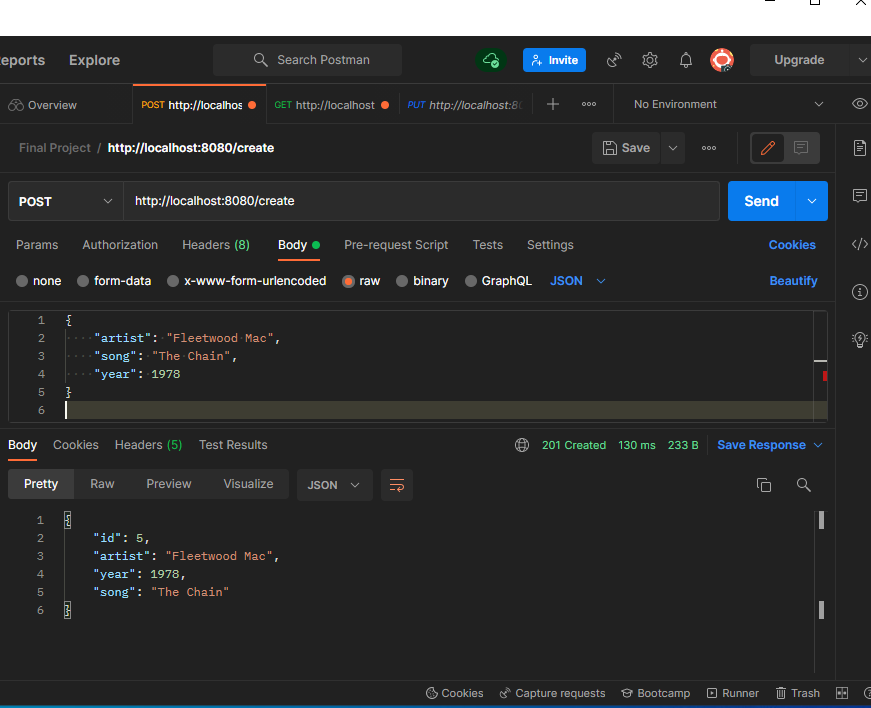This screenshot has width=871, height=708.
Task: Beautify the JSON request body
Action: (793, 281)
